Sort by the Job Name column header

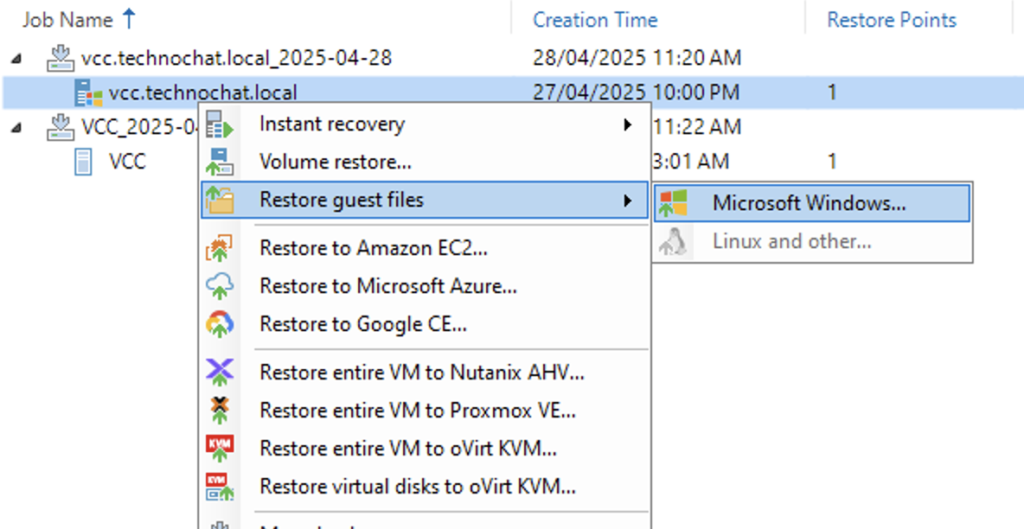point(69,19)
